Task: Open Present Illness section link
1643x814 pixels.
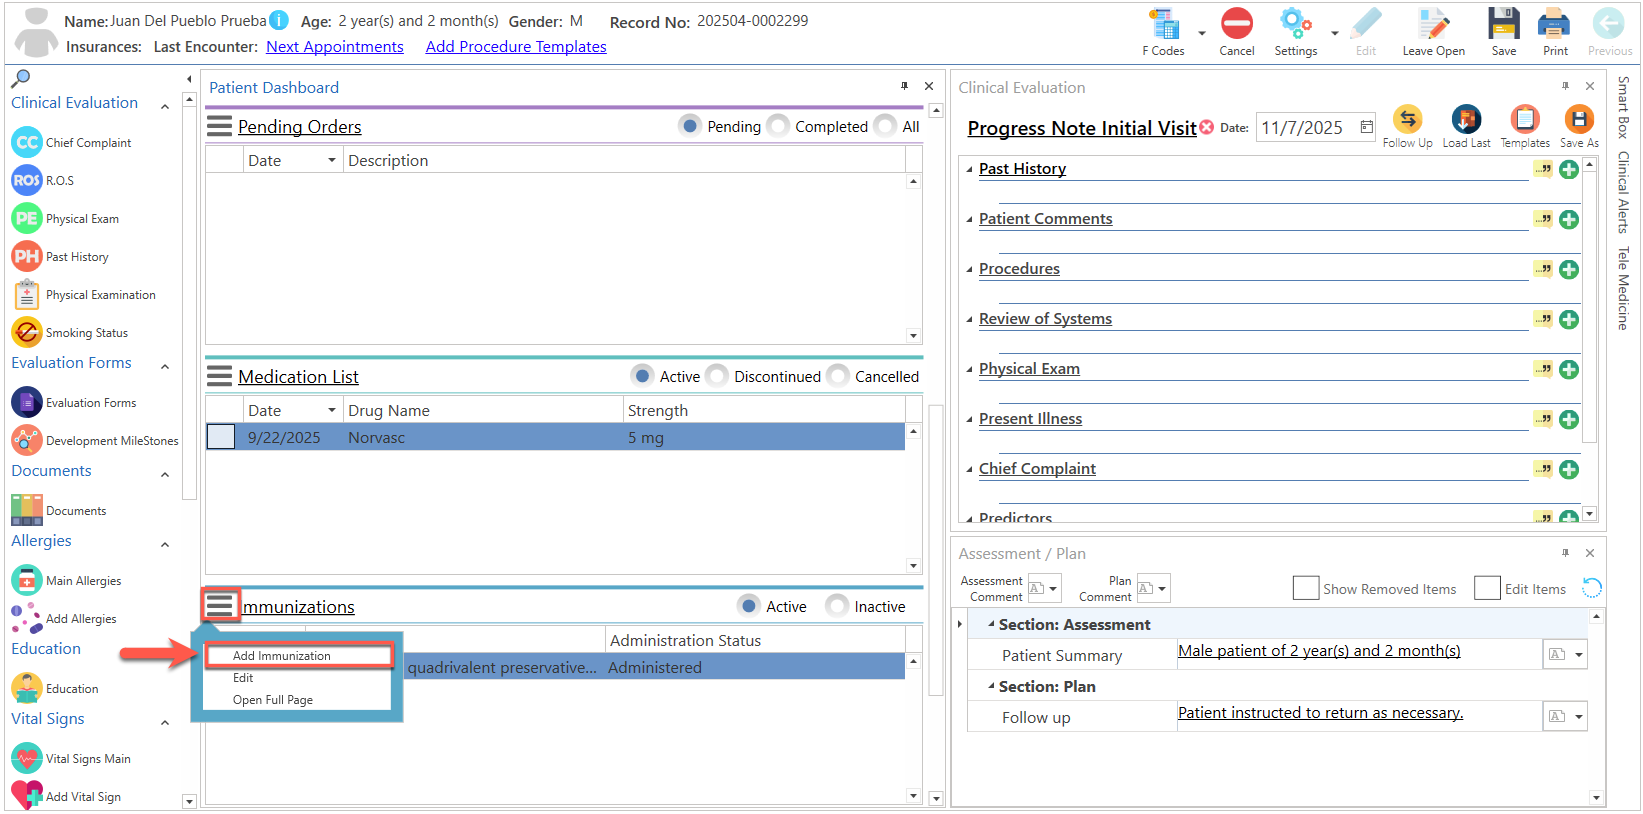Action: (x=1030, y=418)
